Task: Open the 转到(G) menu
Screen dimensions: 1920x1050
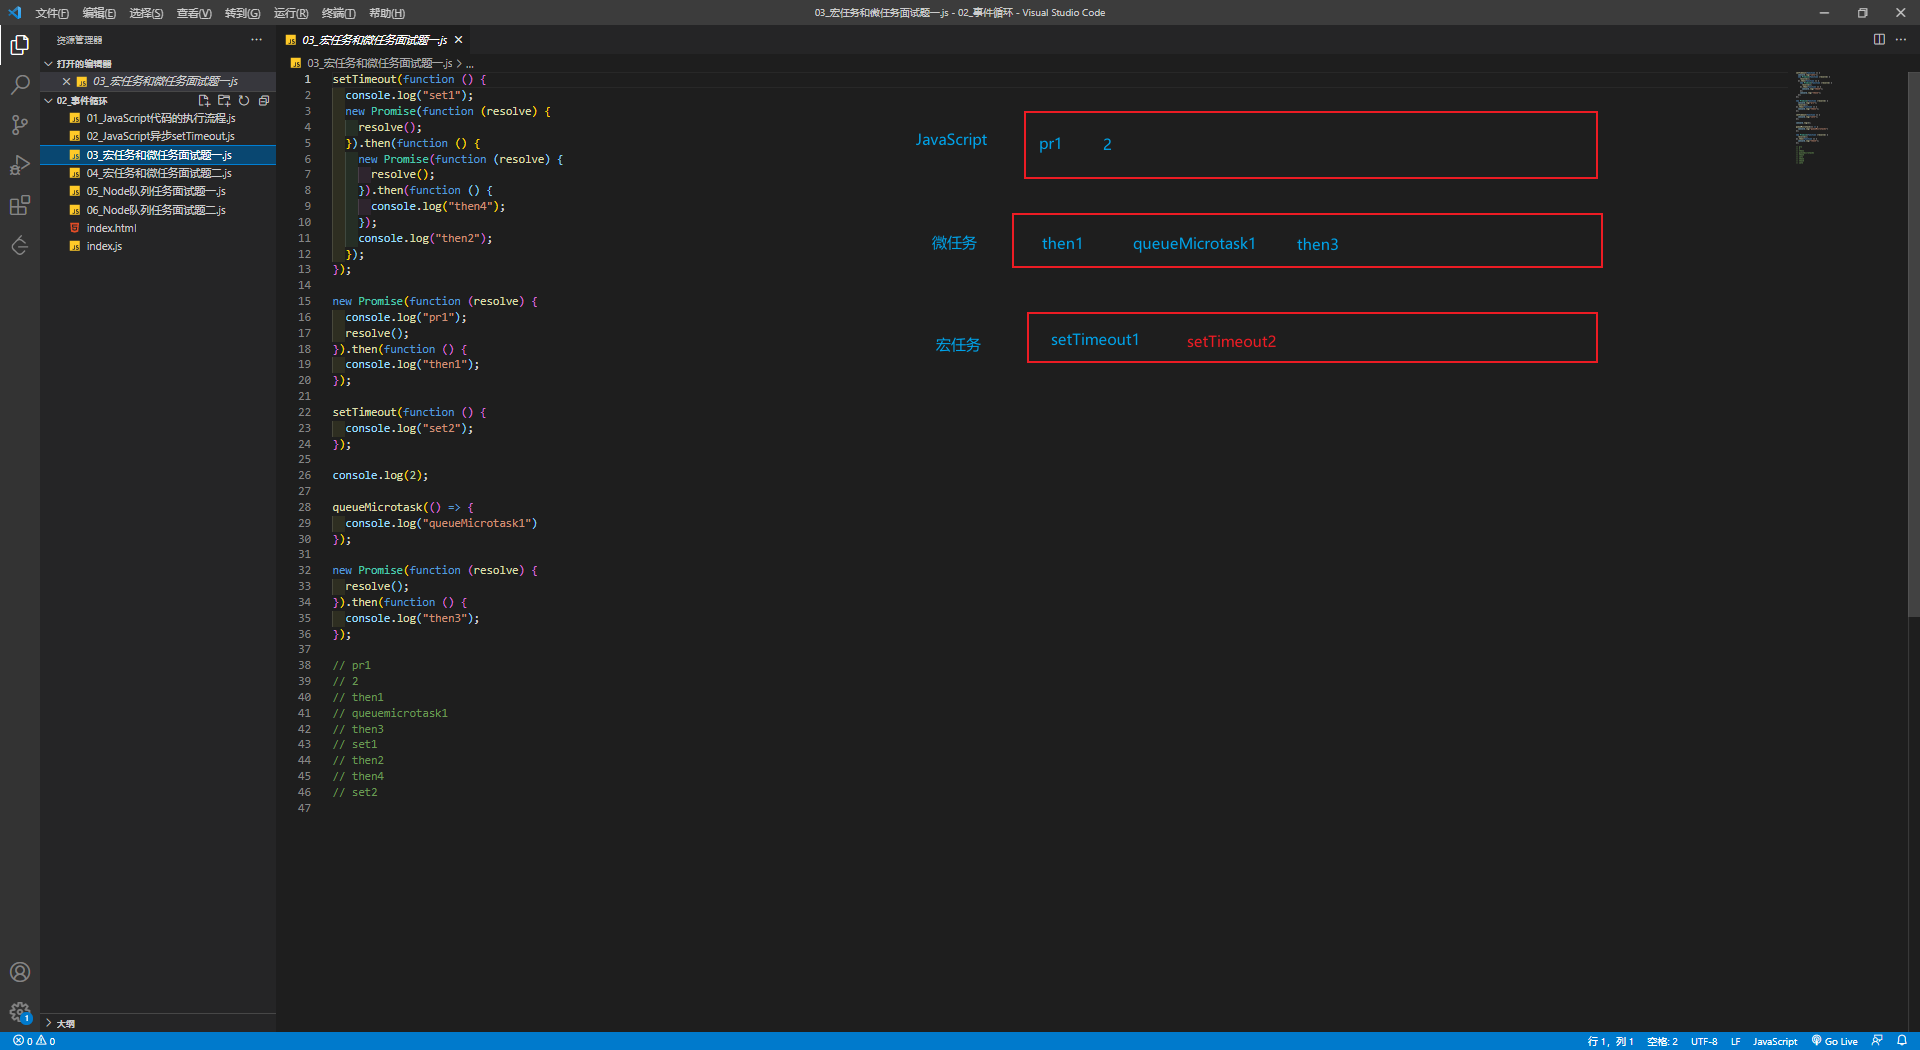Action: 242,13
